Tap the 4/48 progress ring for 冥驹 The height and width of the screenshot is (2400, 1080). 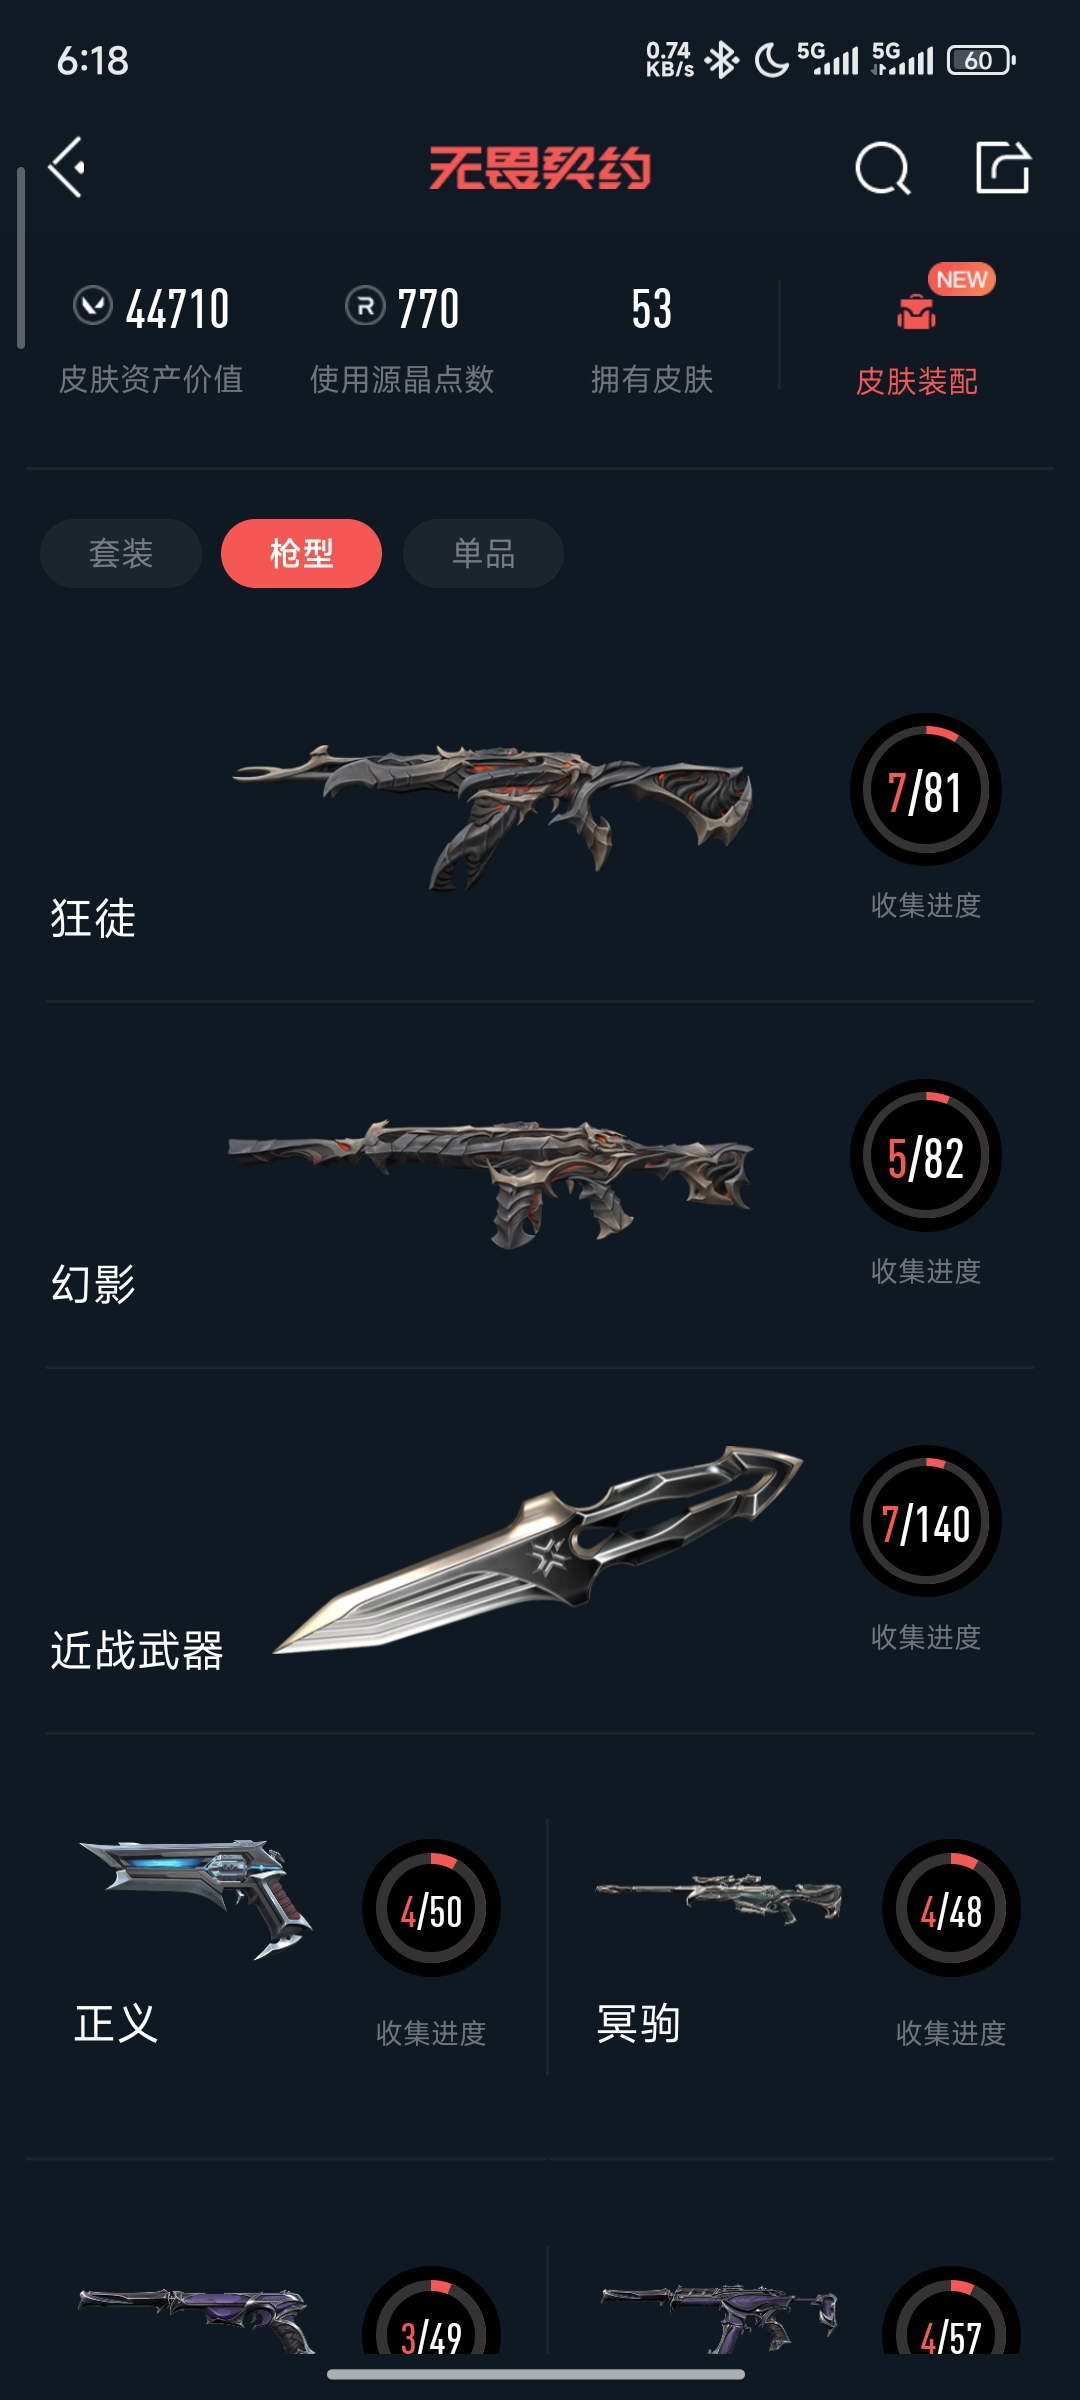point(951,1909)
